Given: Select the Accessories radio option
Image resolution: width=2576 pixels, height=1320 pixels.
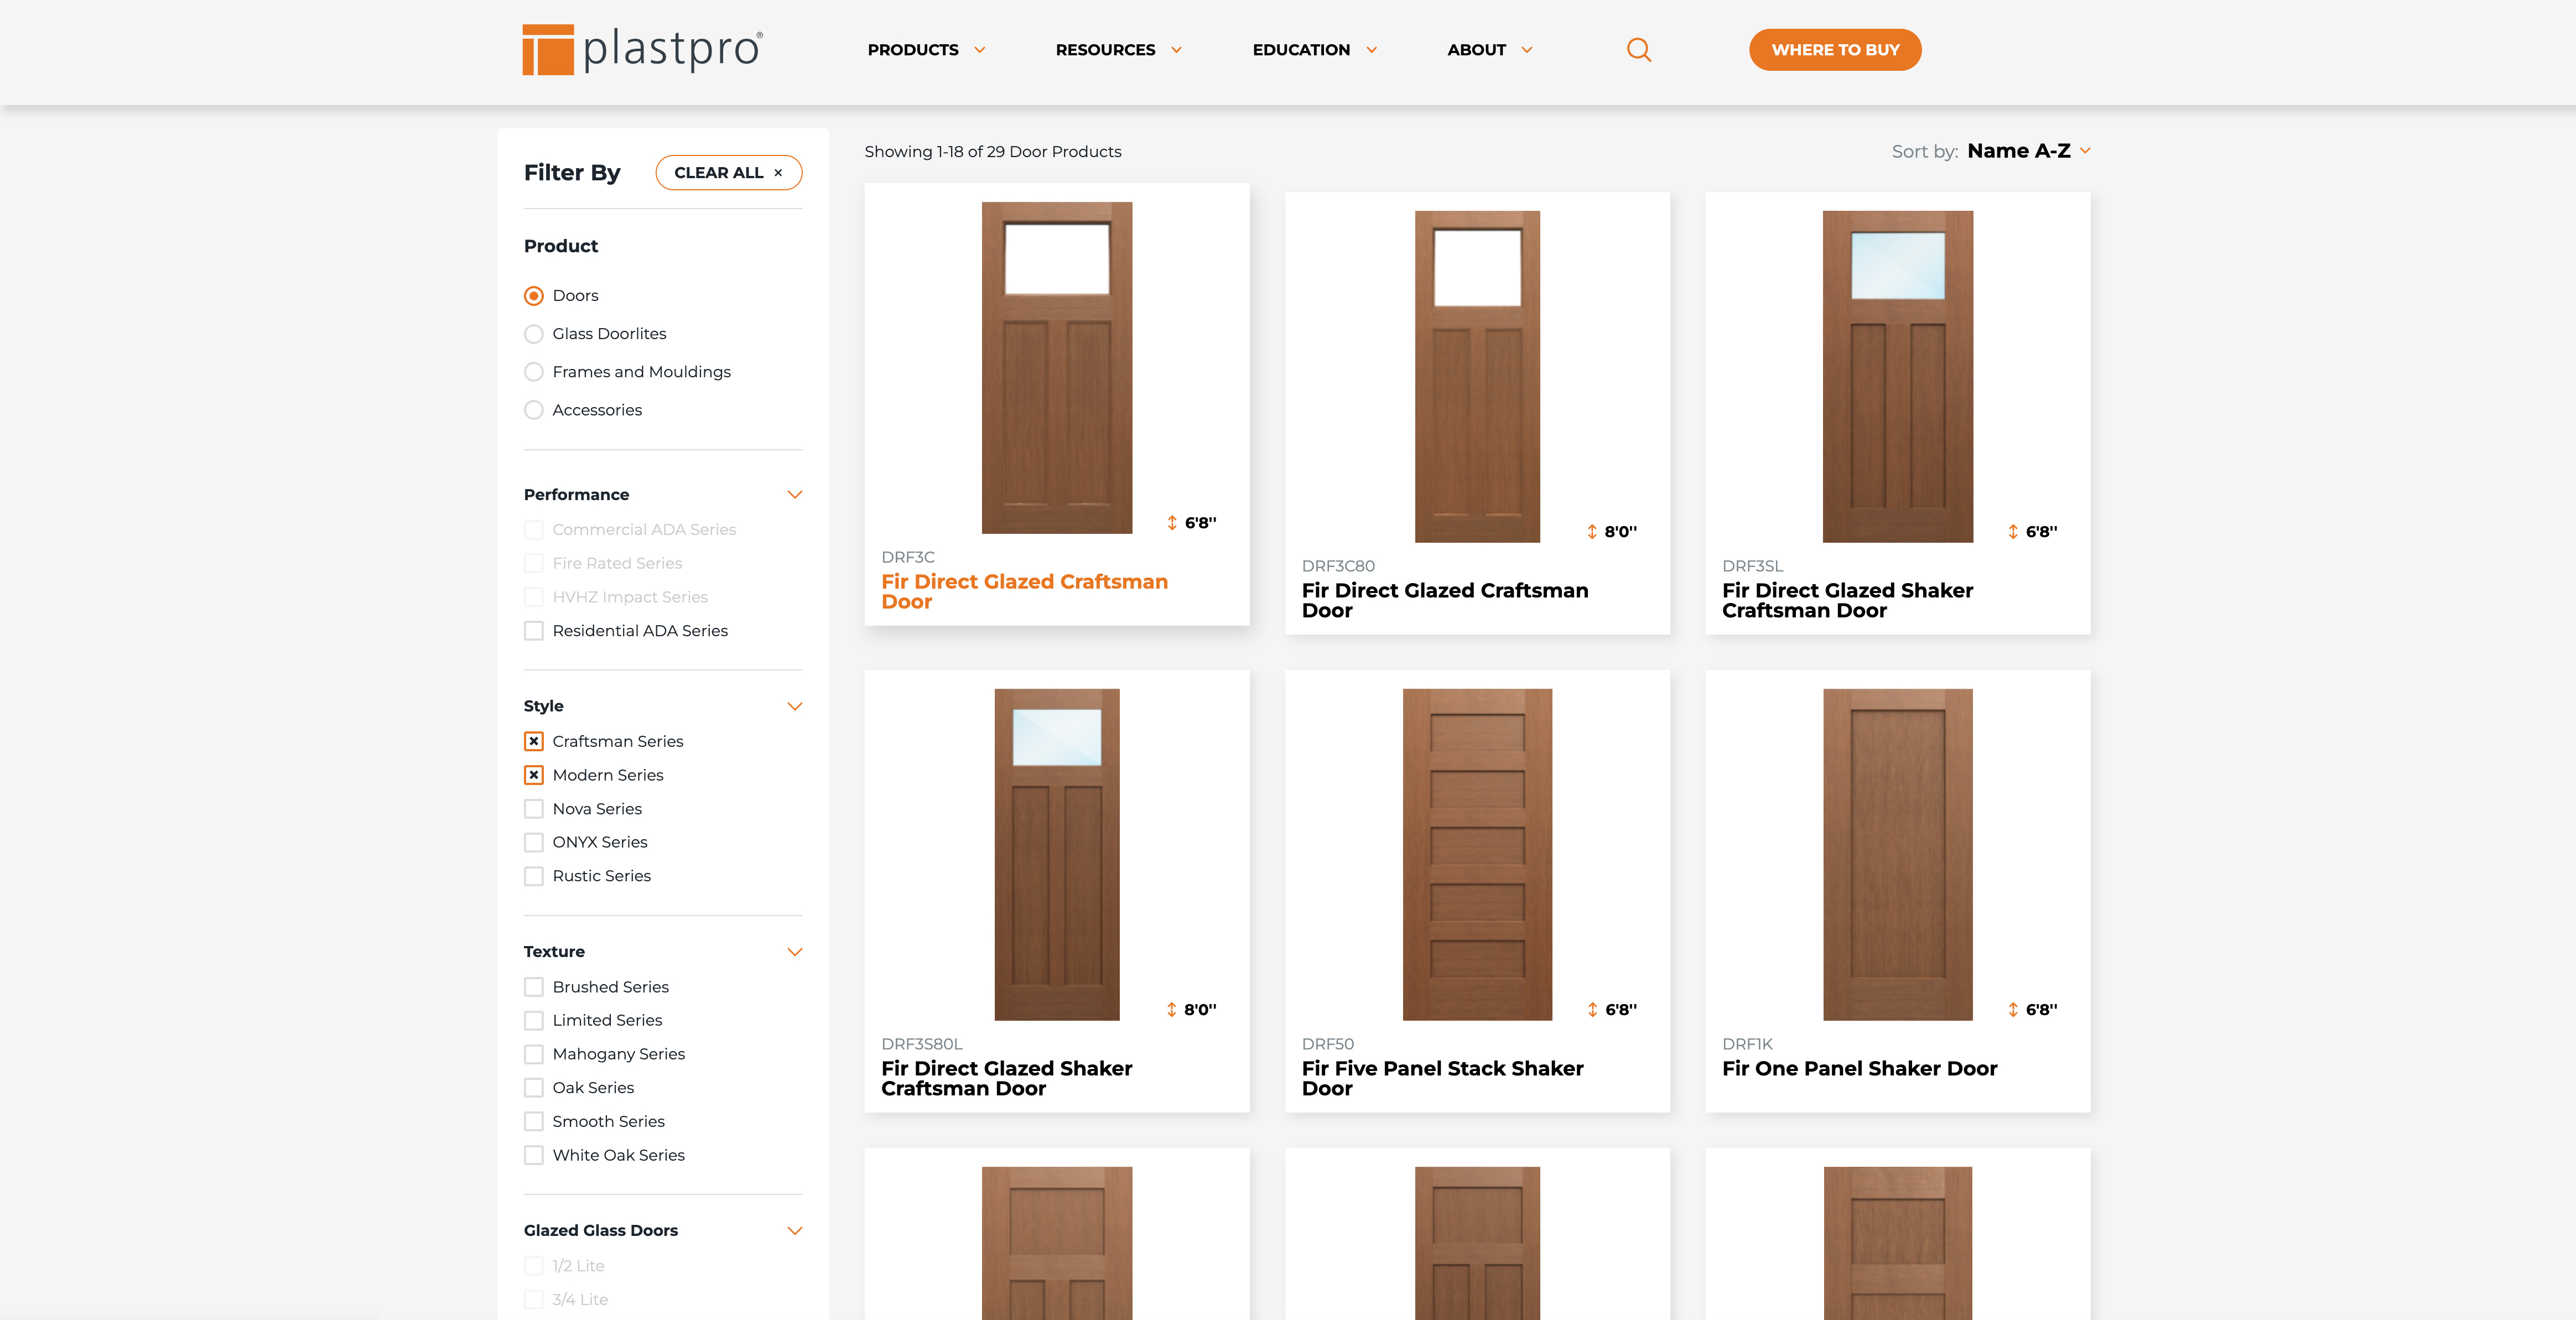Looking at the screenshot, I should (534, 410).
